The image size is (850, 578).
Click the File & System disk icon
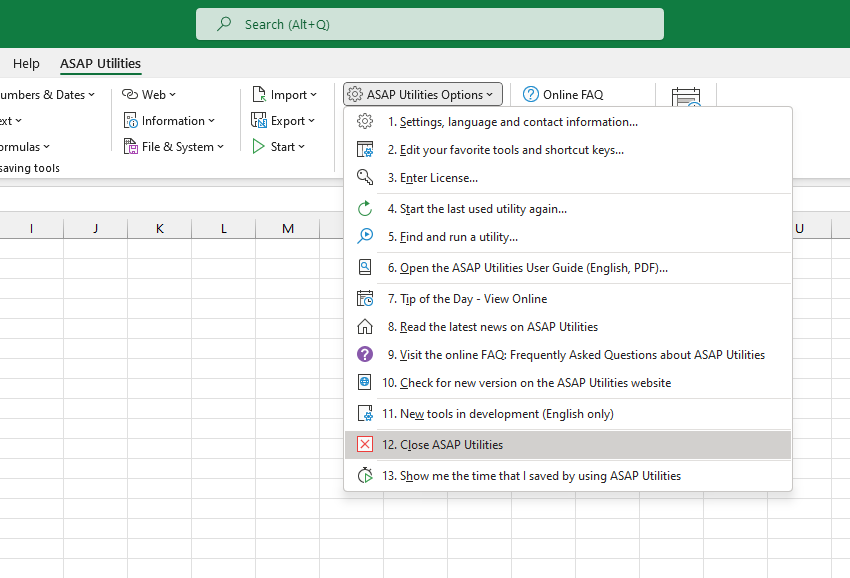coord(131,146)
